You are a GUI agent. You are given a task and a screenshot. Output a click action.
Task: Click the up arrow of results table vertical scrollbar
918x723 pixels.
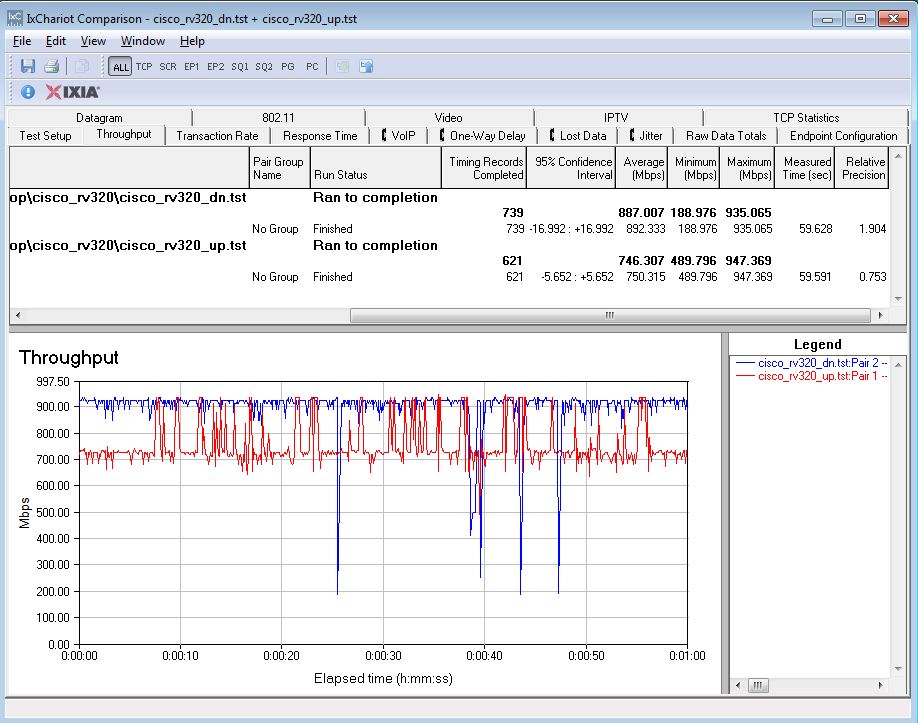pos(898,155)
